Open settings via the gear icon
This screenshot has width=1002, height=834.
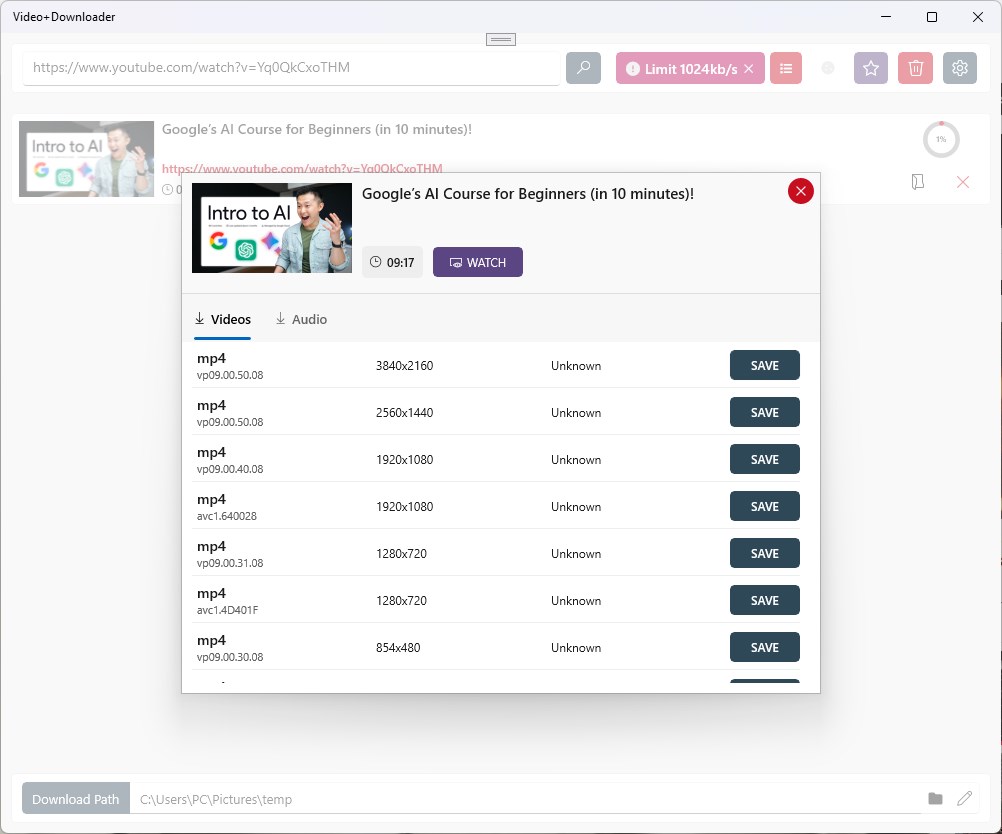[x=960, y=68]
